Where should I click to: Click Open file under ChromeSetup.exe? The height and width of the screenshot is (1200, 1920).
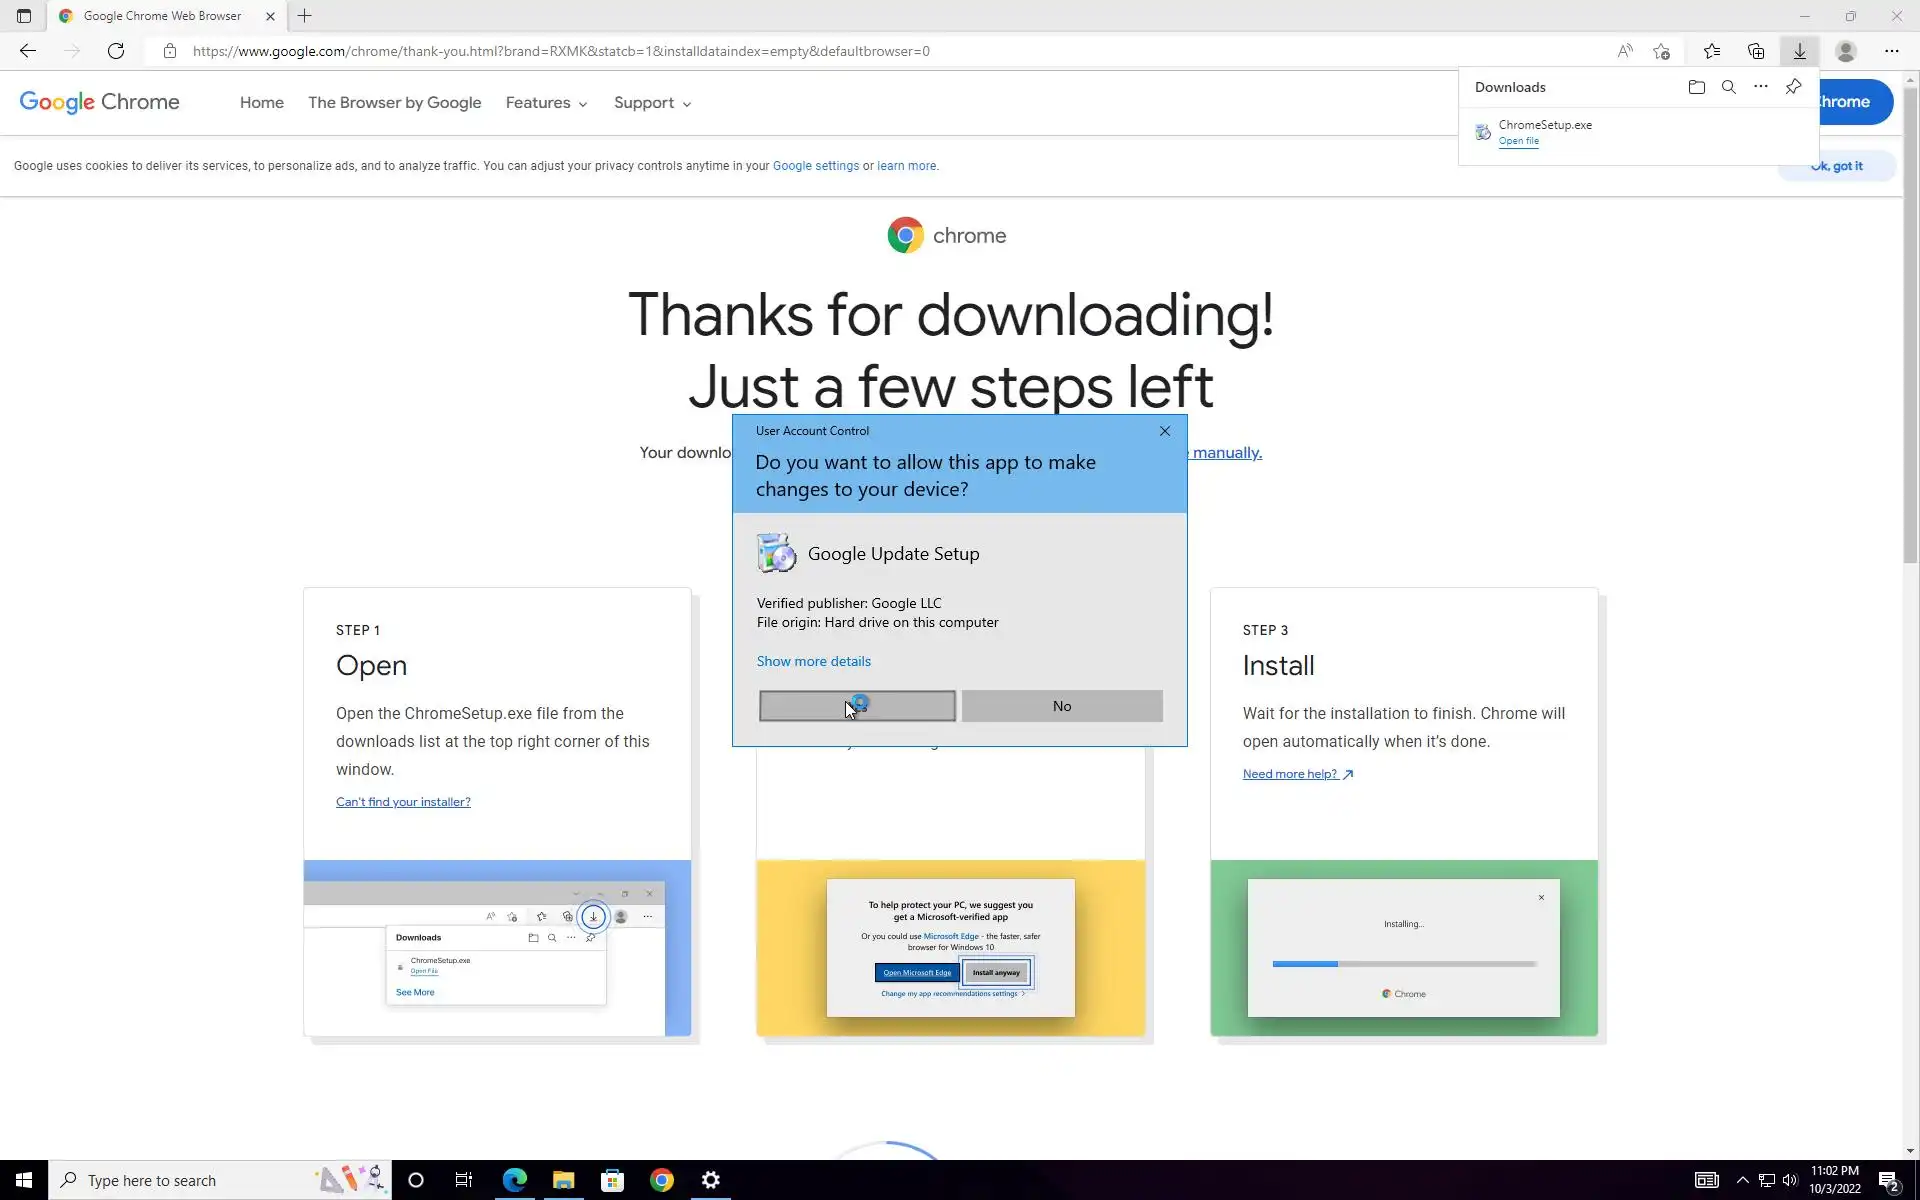[1518, 141]
